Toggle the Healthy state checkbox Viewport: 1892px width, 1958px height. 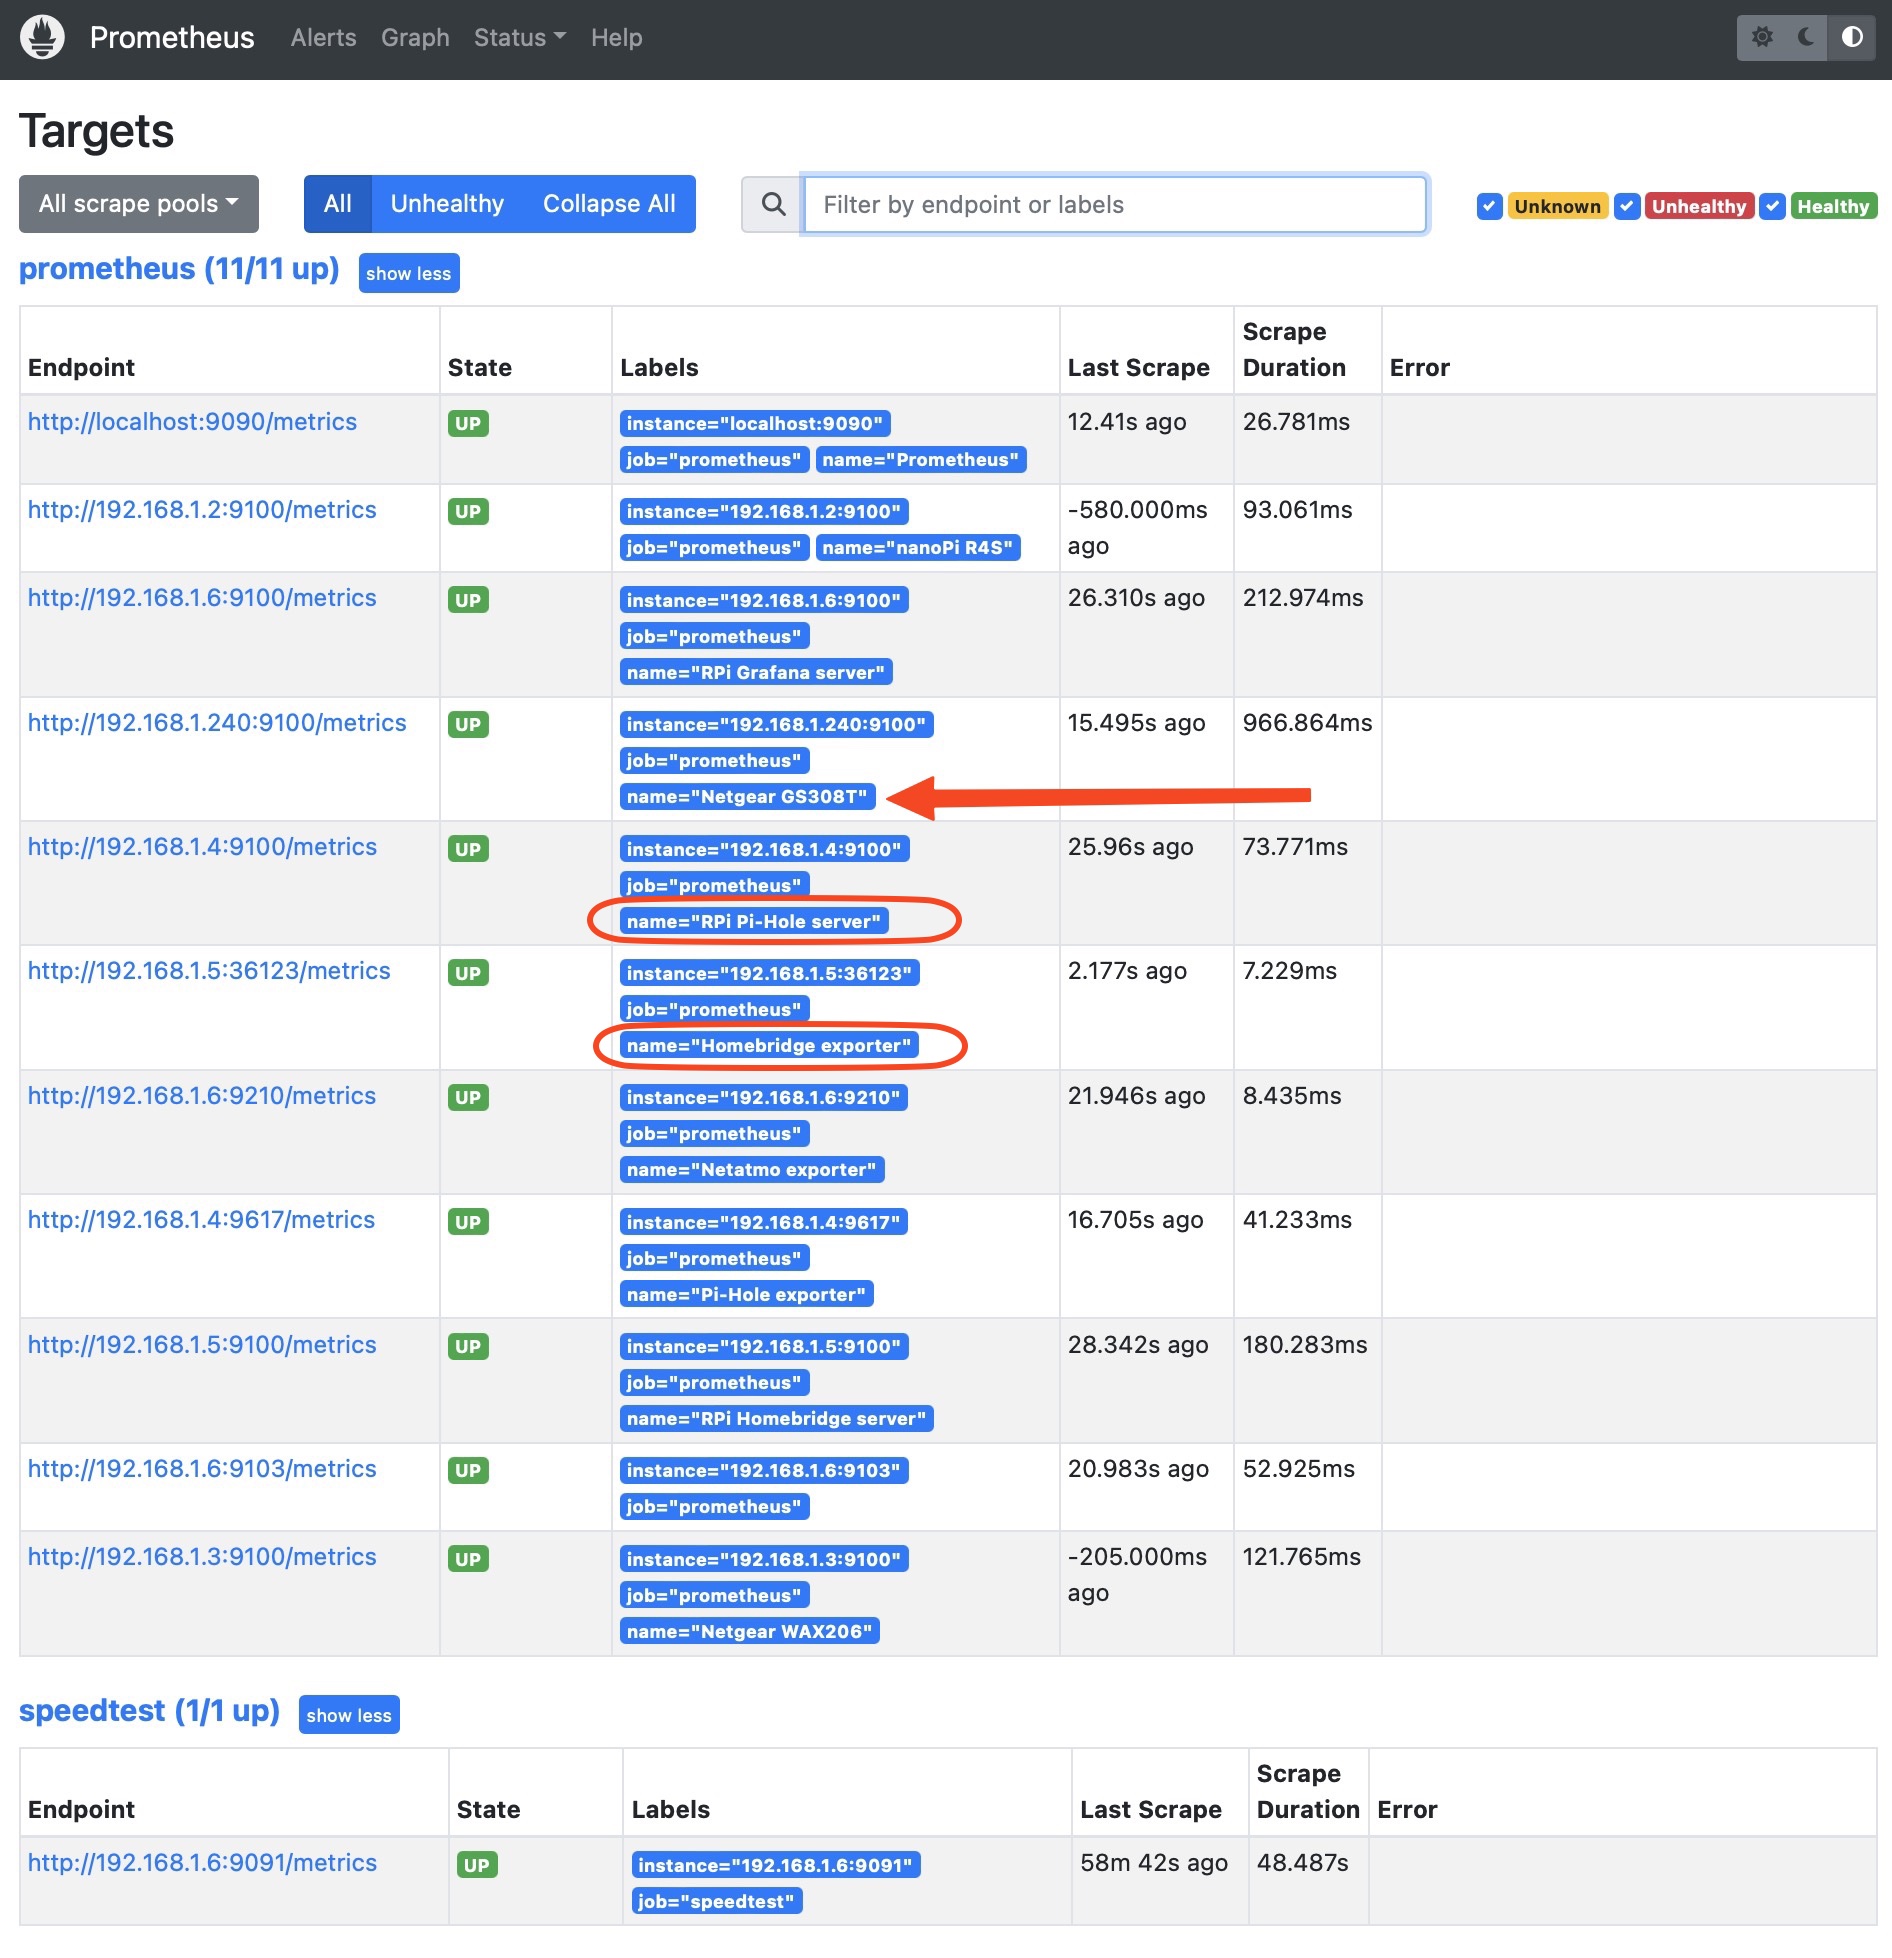click(1773, 206)
